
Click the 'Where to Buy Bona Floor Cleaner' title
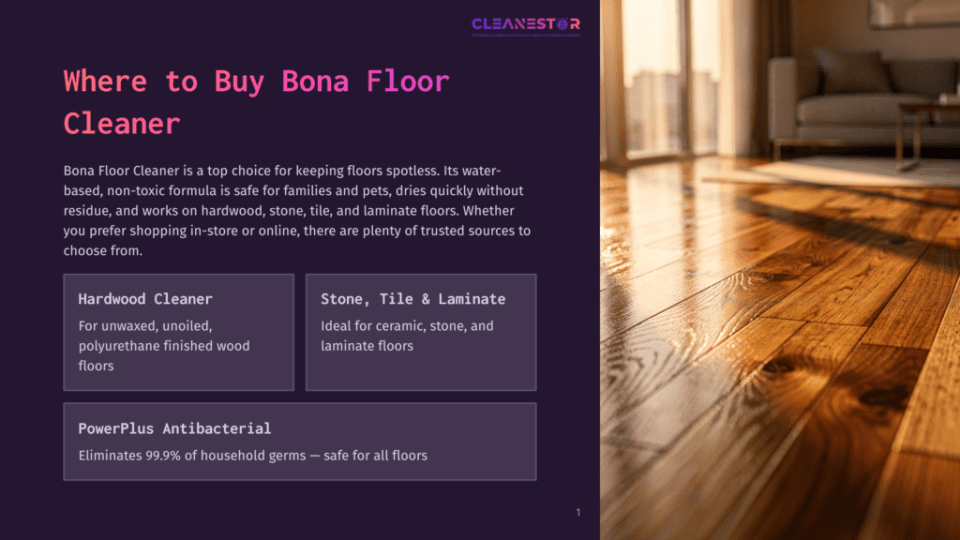(257, 102)
